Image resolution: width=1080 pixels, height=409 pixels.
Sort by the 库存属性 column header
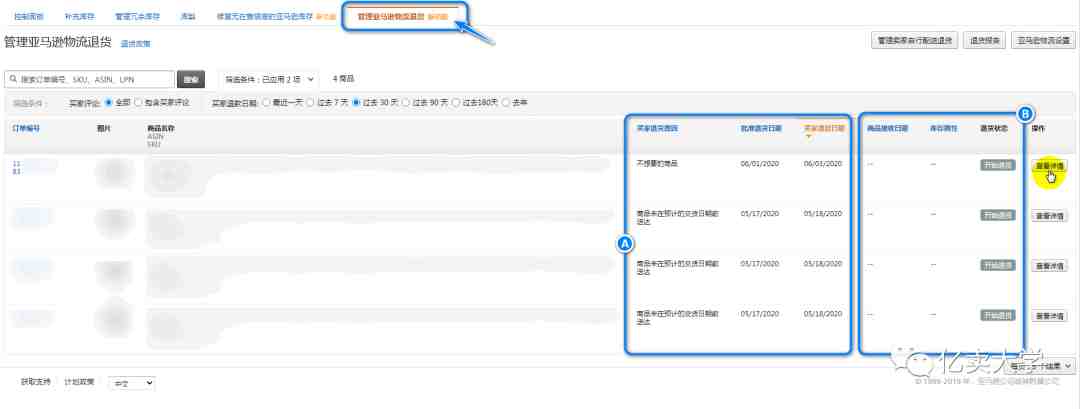coord(944,128)
